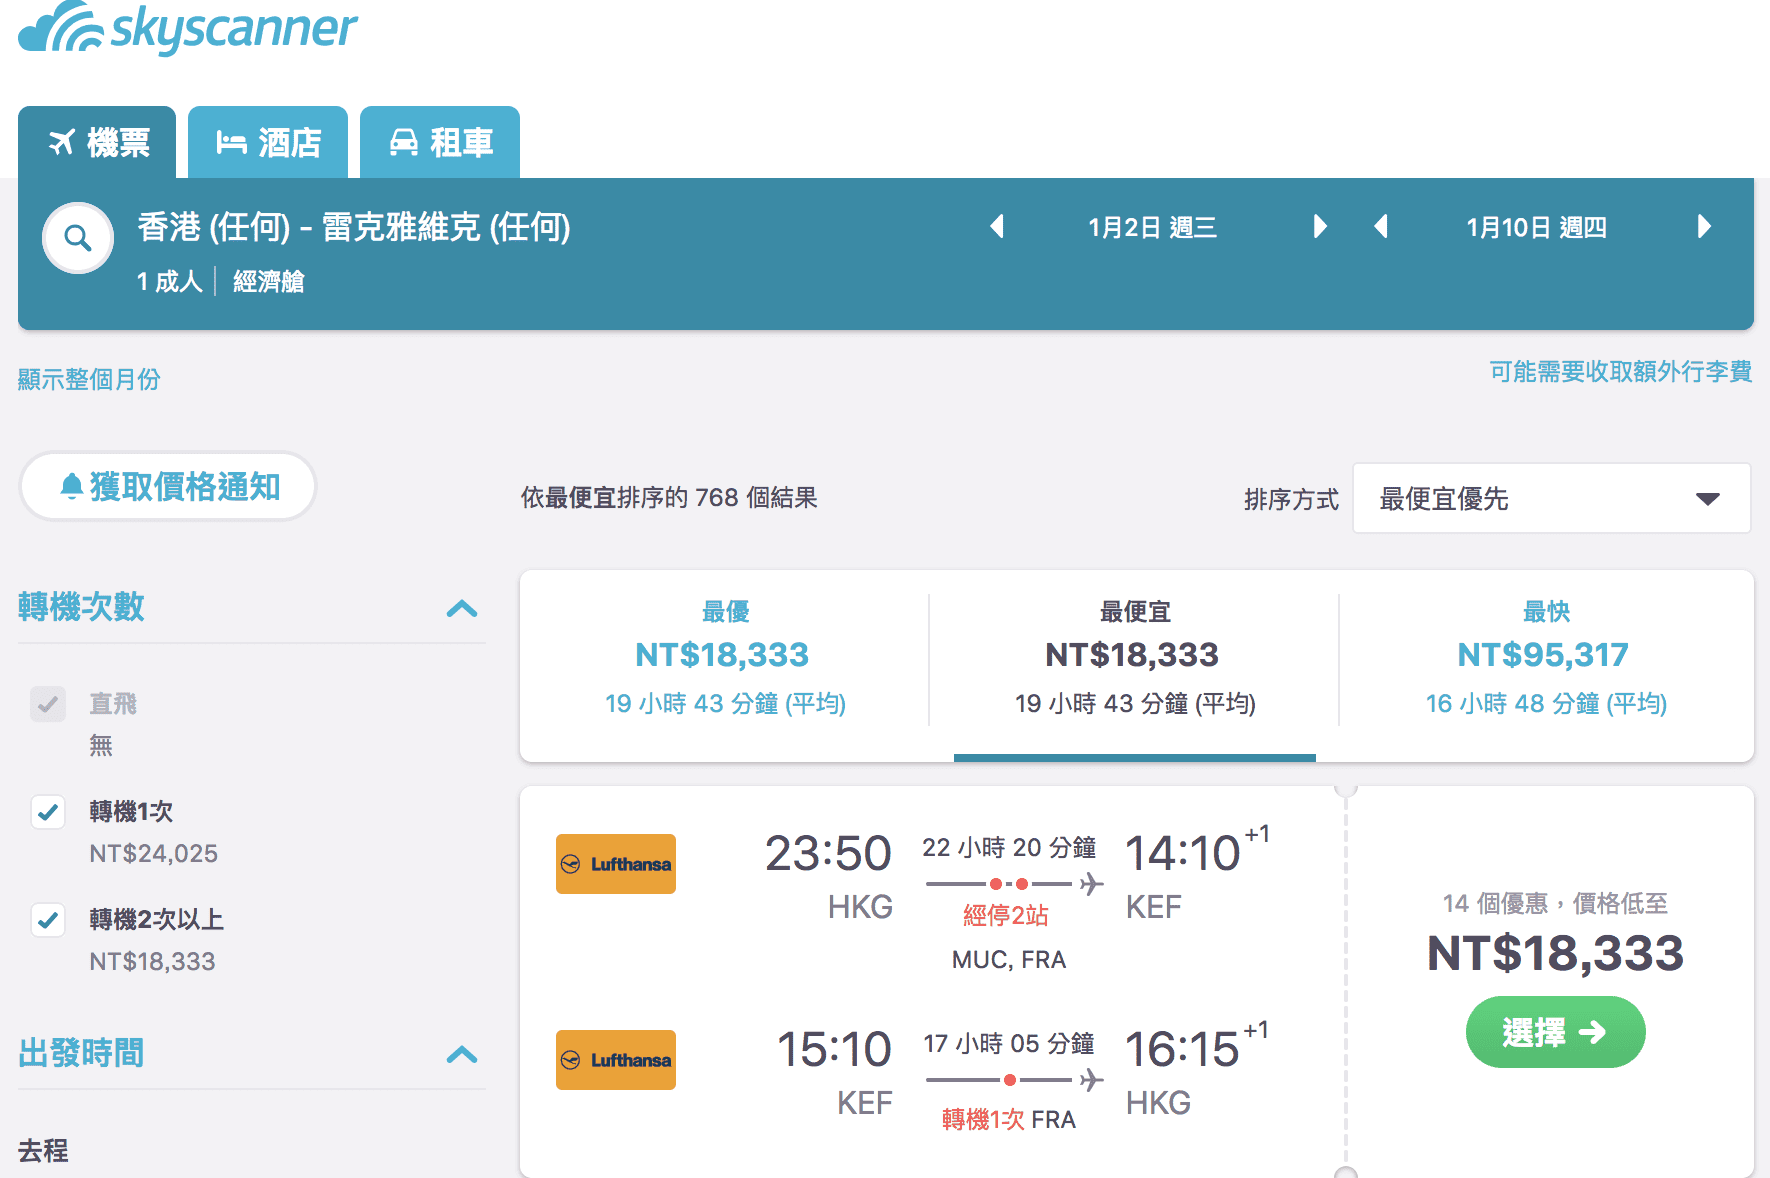Go to previous return date before 1月10日
Screen dimensions: 1770x1178
pos(1381,227)
